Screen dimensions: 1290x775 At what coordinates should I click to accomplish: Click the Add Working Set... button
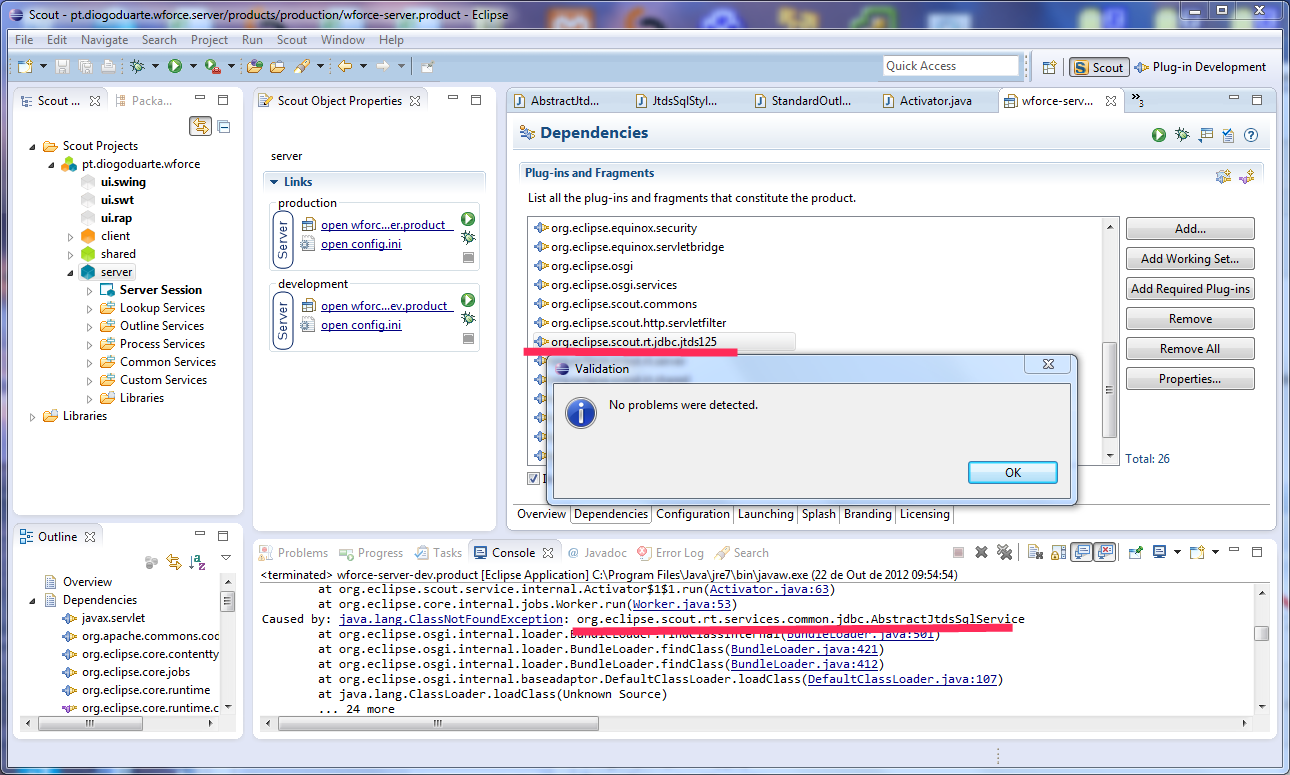point(1190,259)
